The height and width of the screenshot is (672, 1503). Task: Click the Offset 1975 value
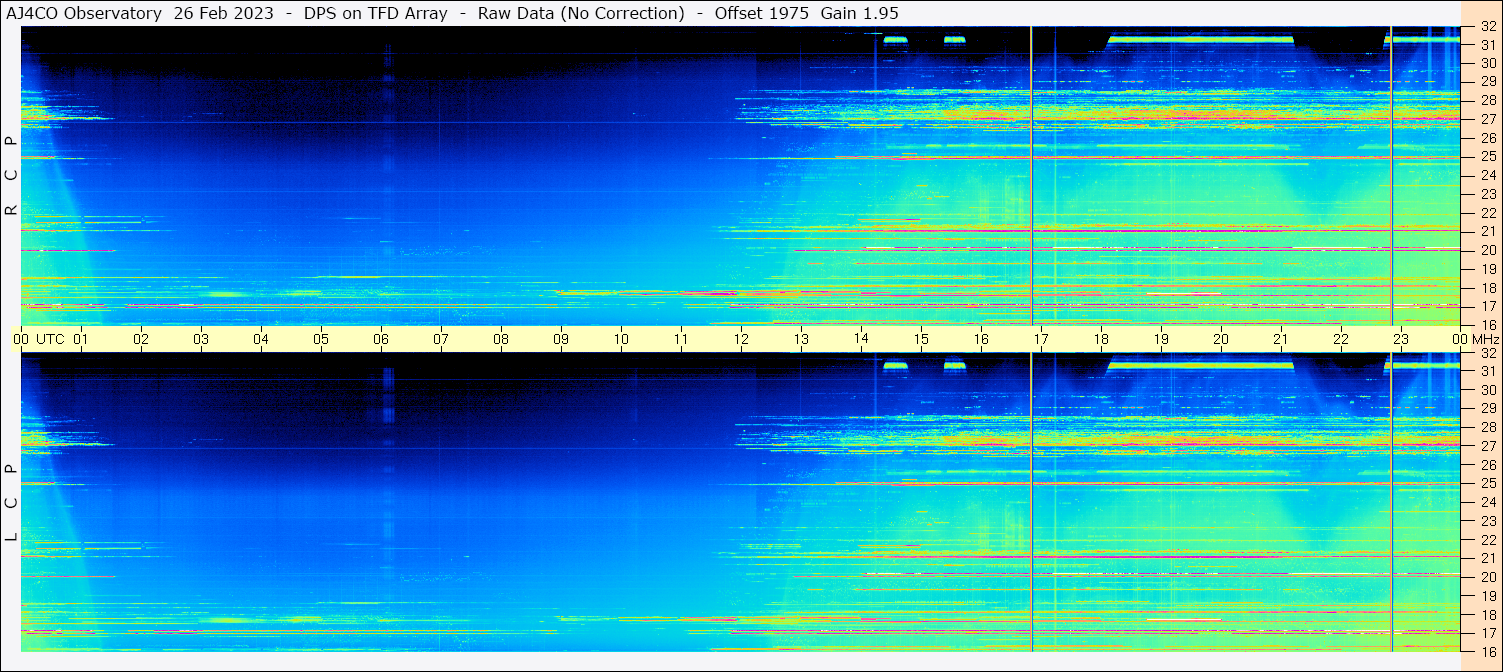tap(762, 13)
